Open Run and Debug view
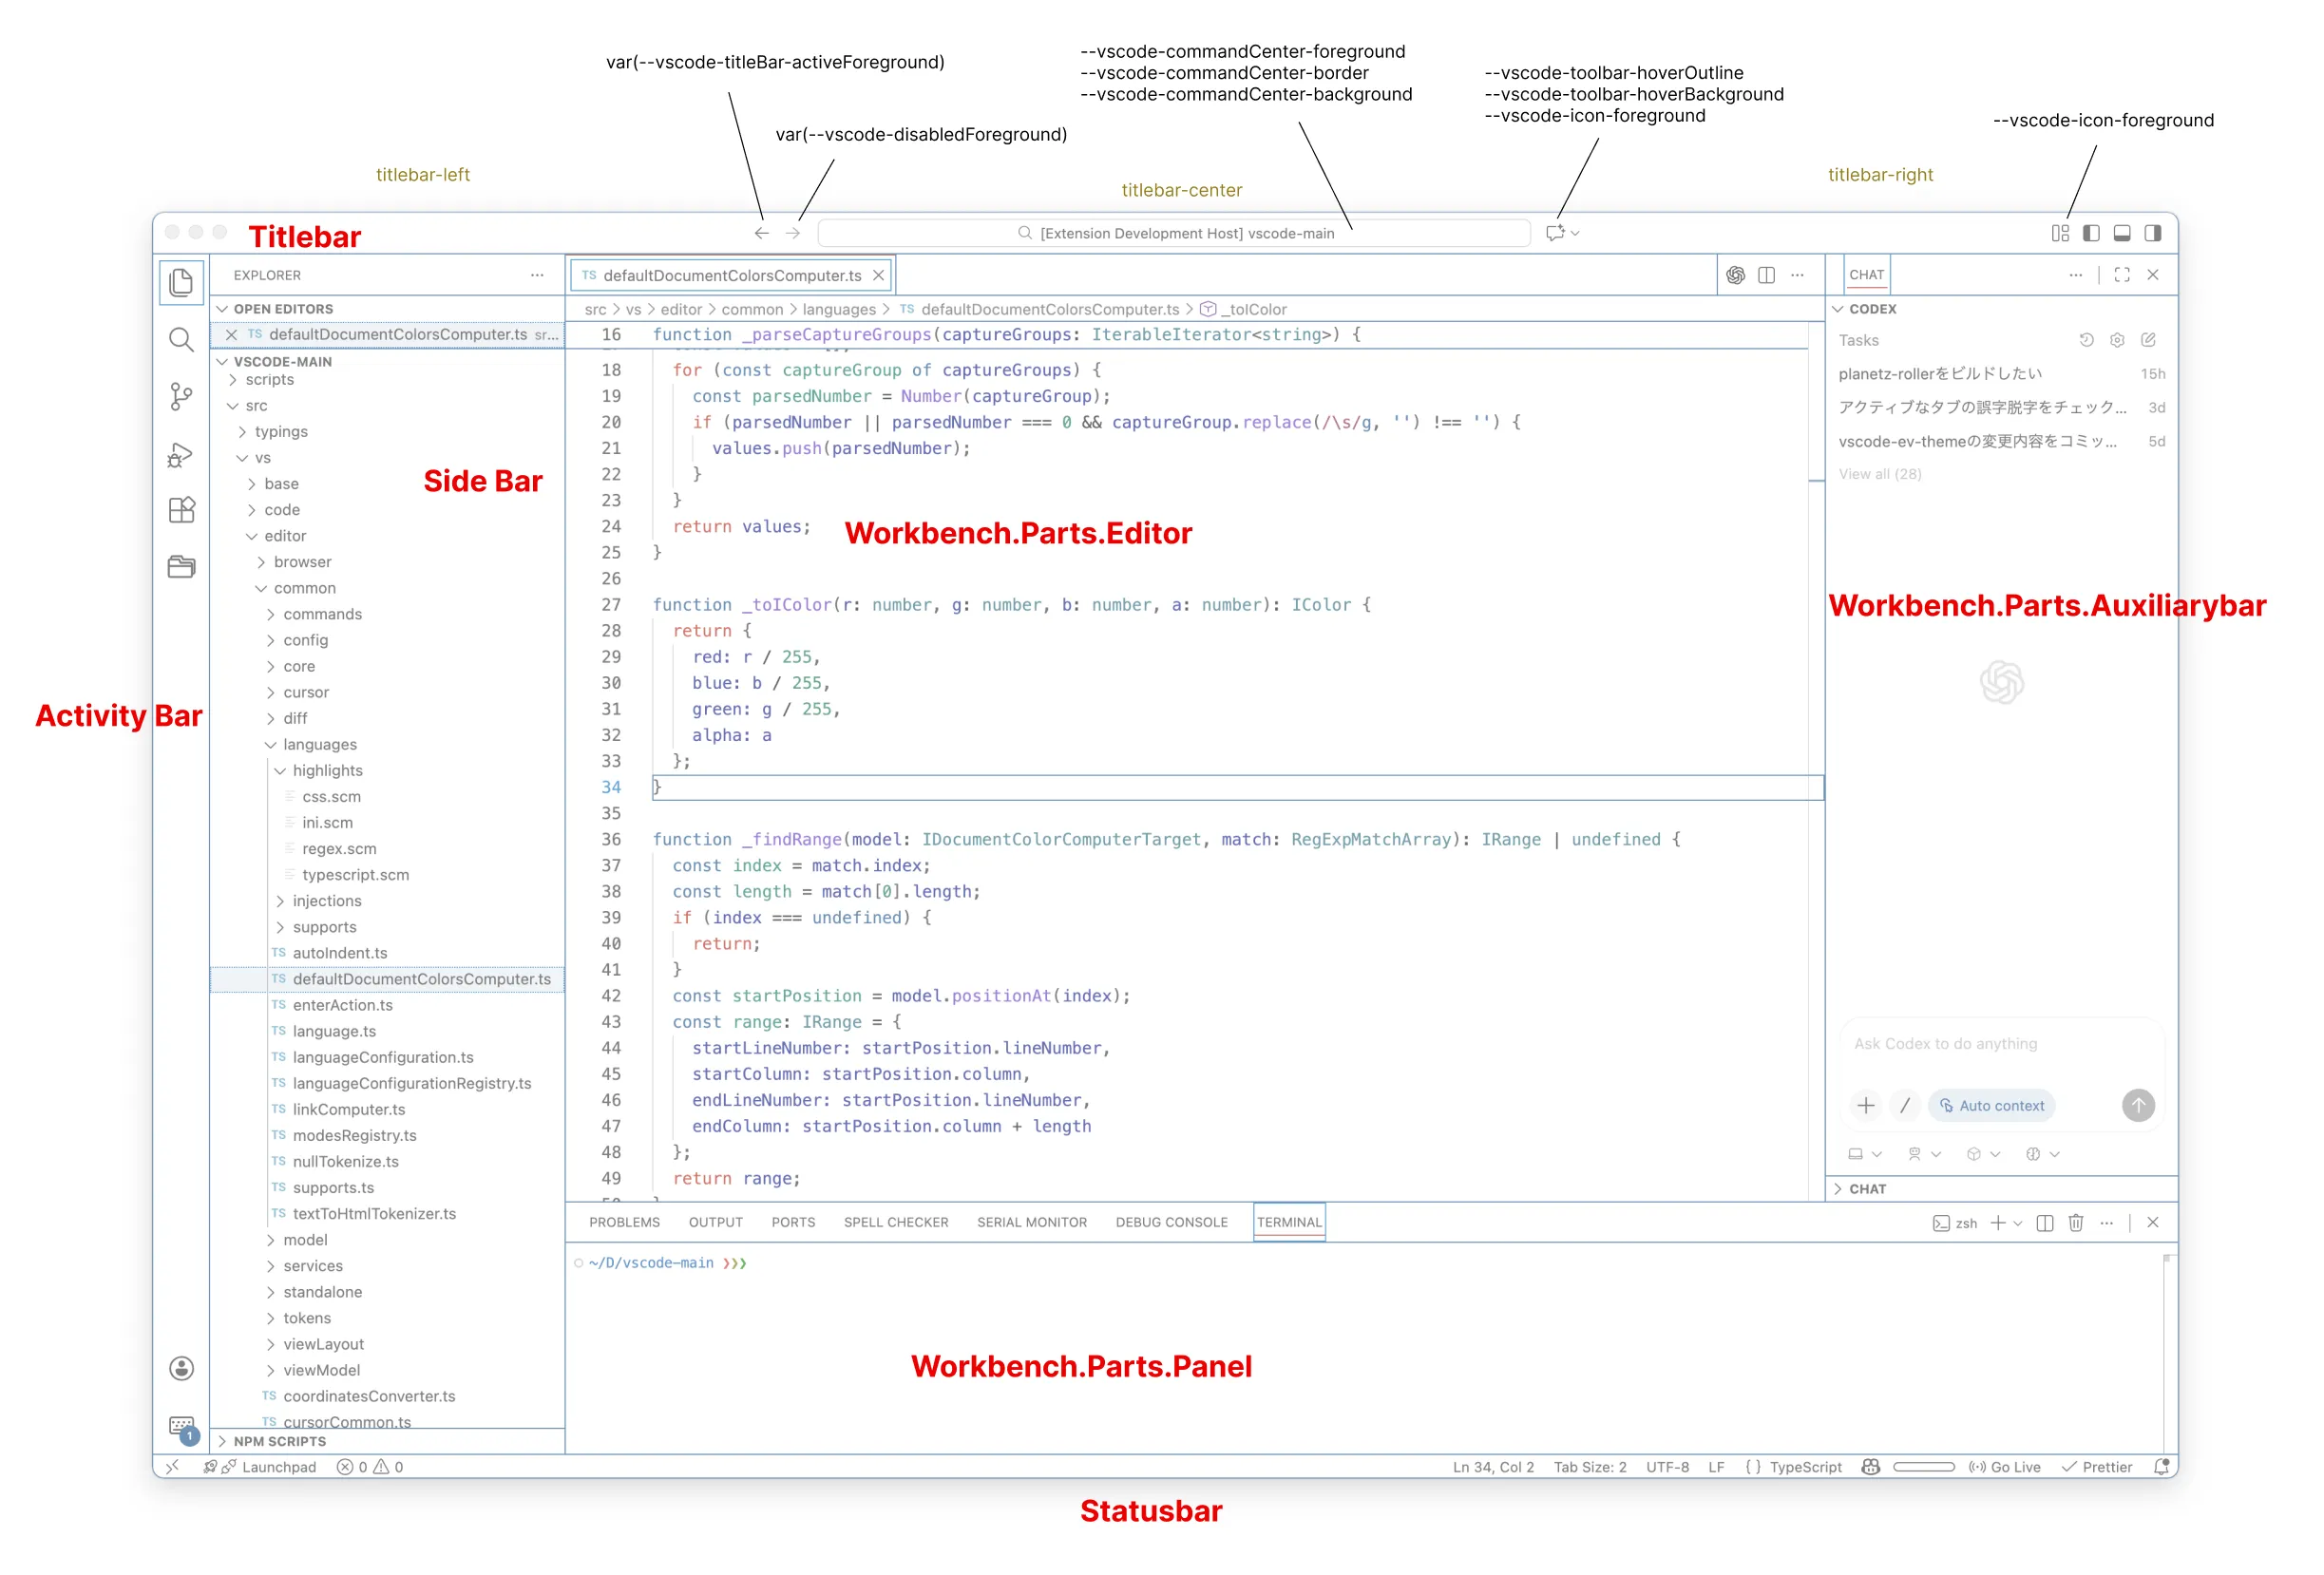Viewport: 2324px width, 1575px height. [181, 455]
